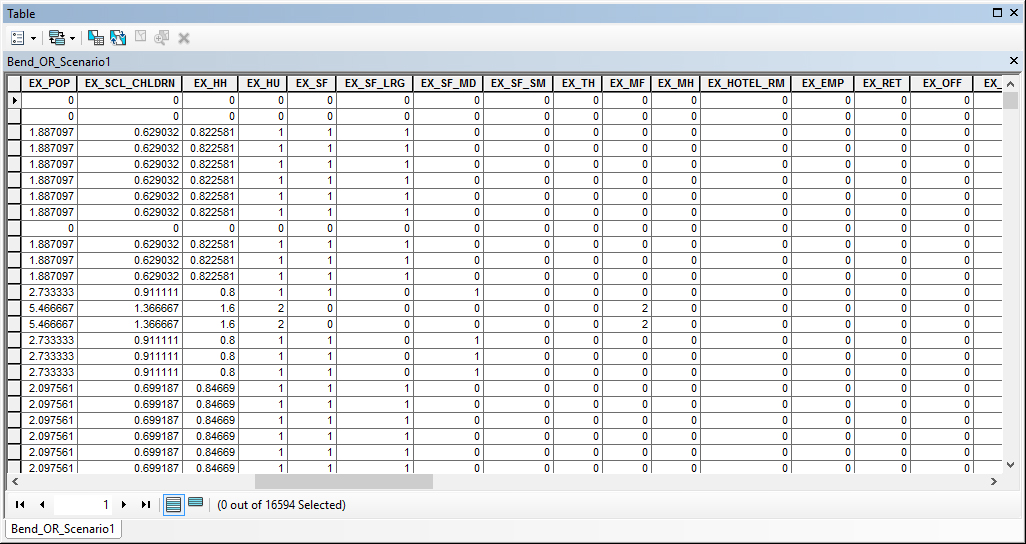Click the EX_RET column header
The image size is (1026, 544).
(882, 83)
